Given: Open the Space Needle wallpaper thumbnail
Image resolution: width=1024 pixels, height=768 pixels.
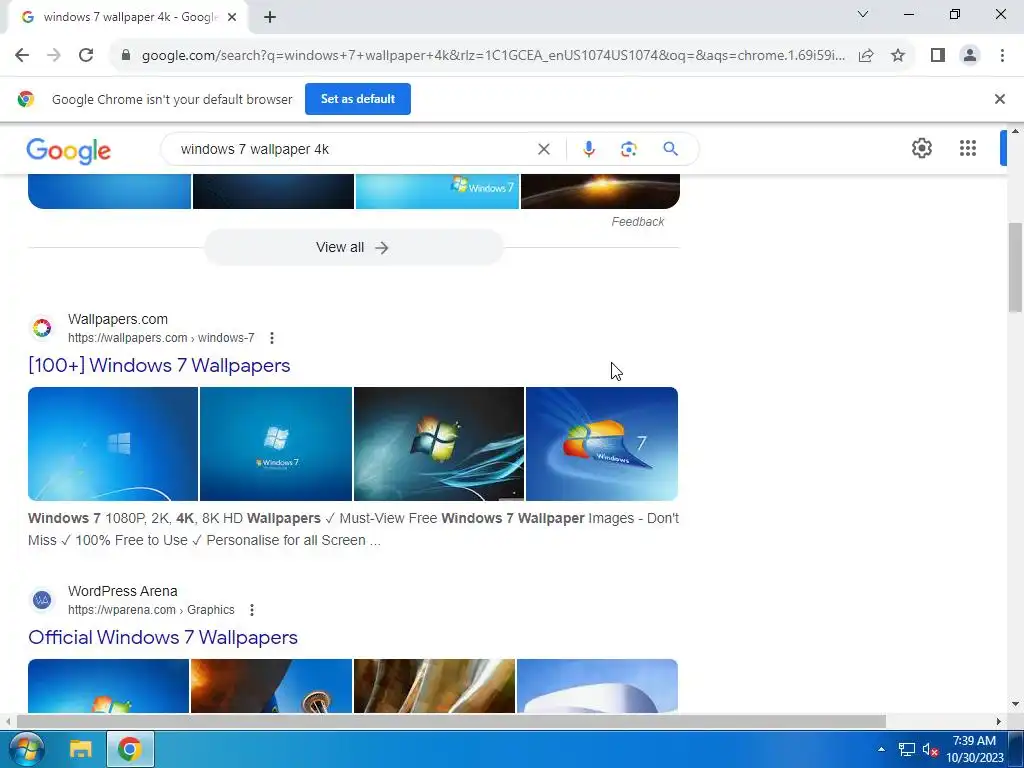Looking at the screenshot, I should [271, 686].
